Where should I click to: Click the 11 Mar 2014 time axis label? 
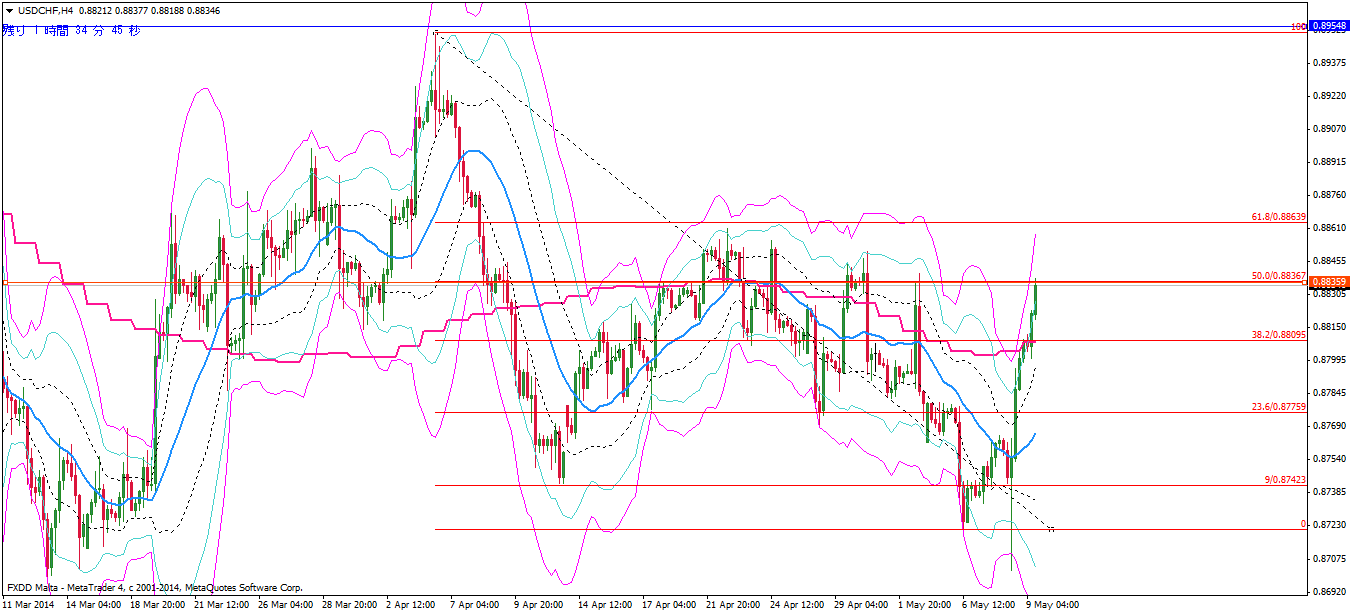30,604
